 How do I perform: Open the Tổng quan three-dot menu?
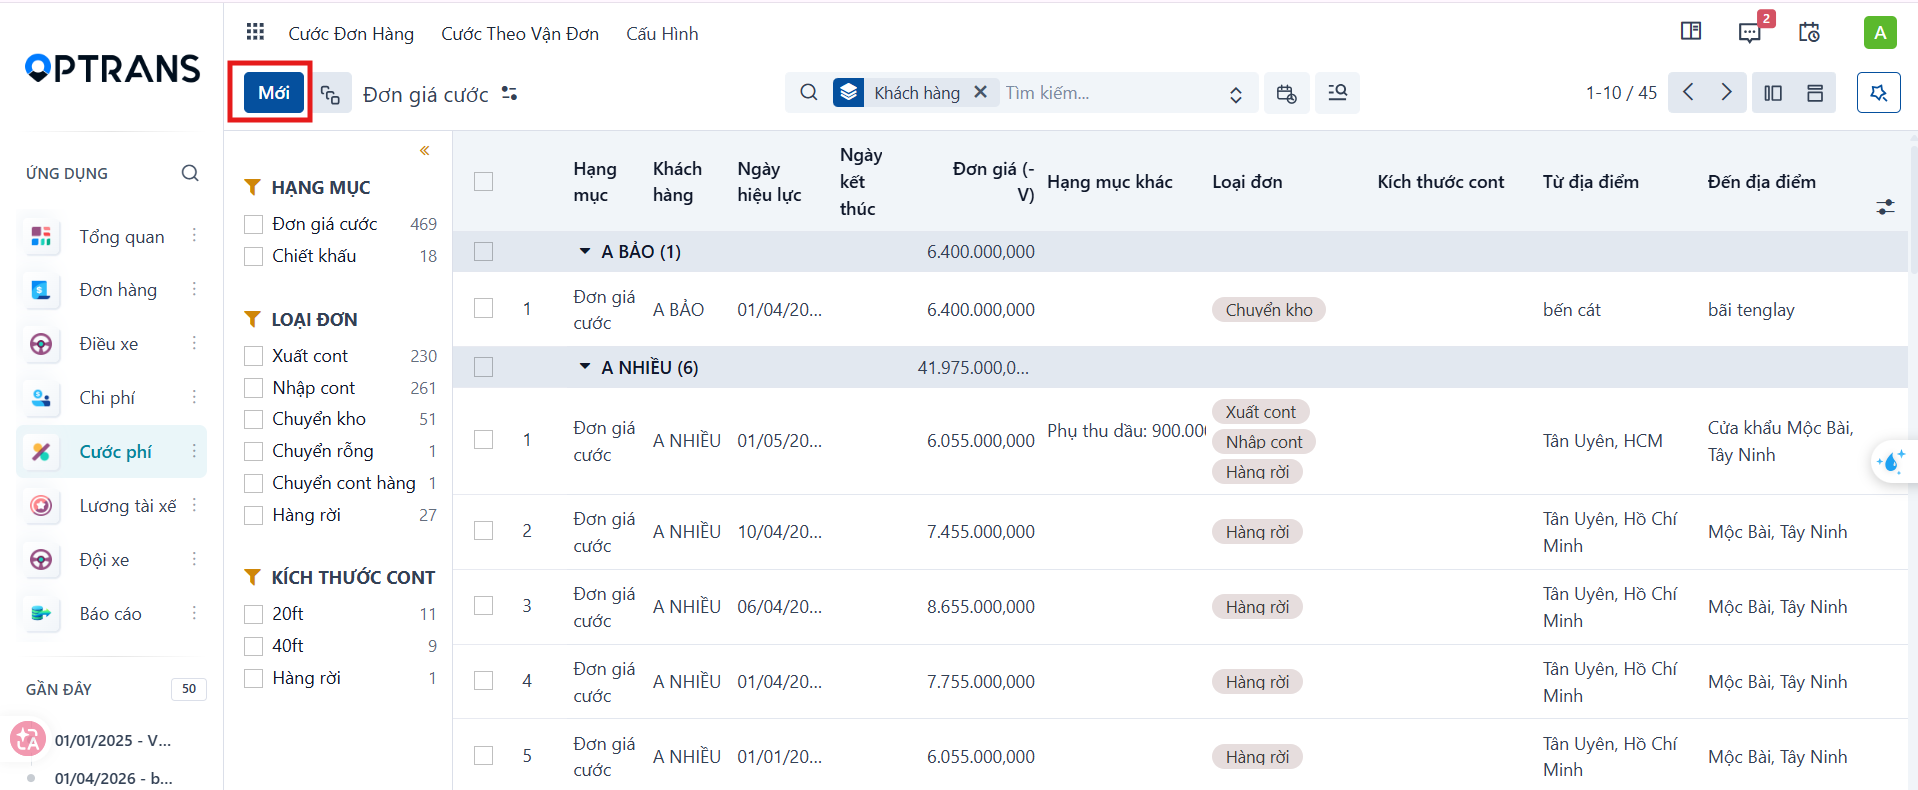(x=194, y=236)
